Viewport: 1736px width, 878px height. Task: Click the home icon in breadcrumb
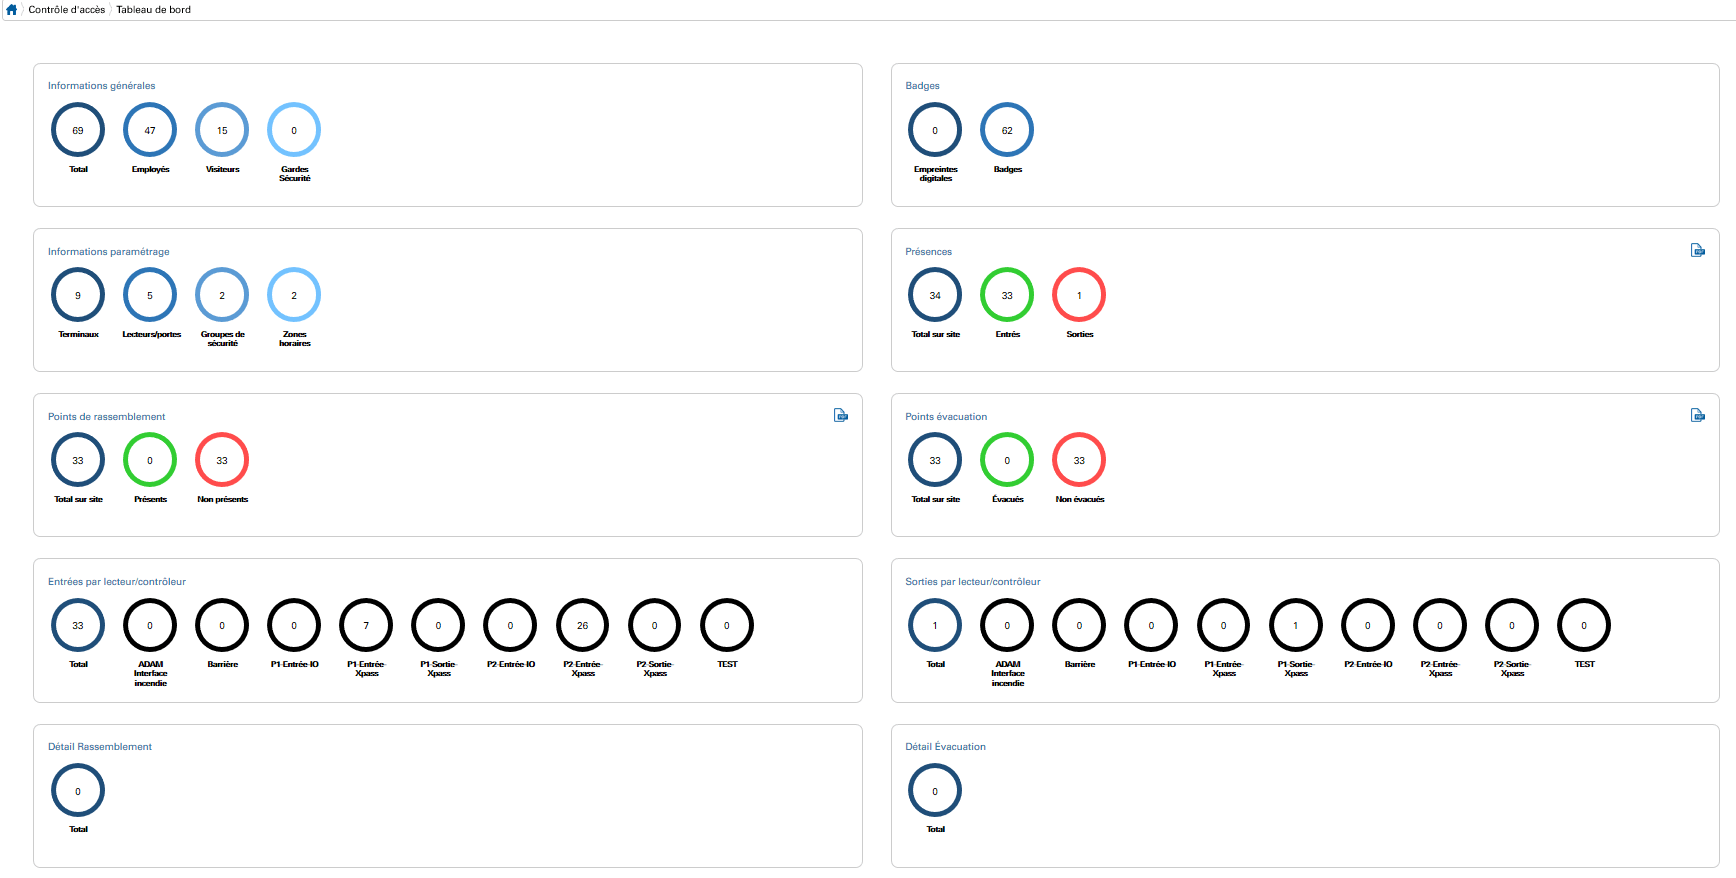12,9
